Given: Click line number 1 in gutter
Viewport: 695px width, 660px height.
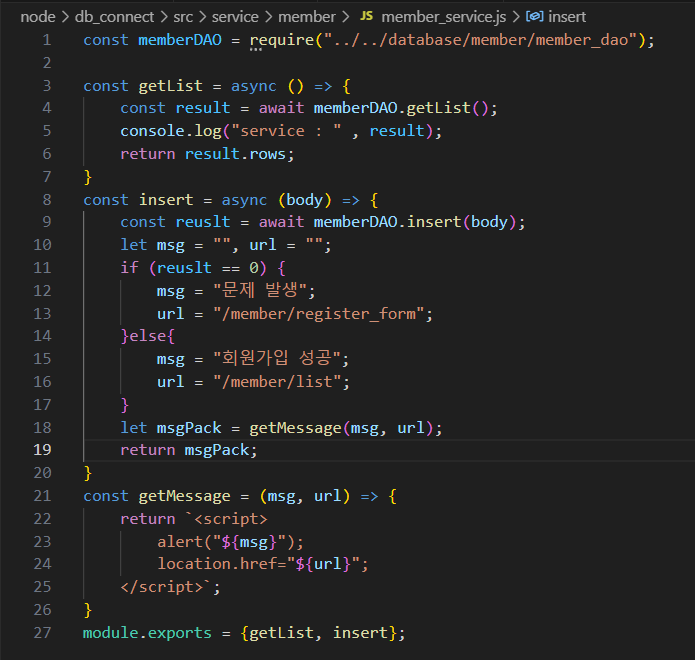Looking at the screenshot, I should pos(47,40).
